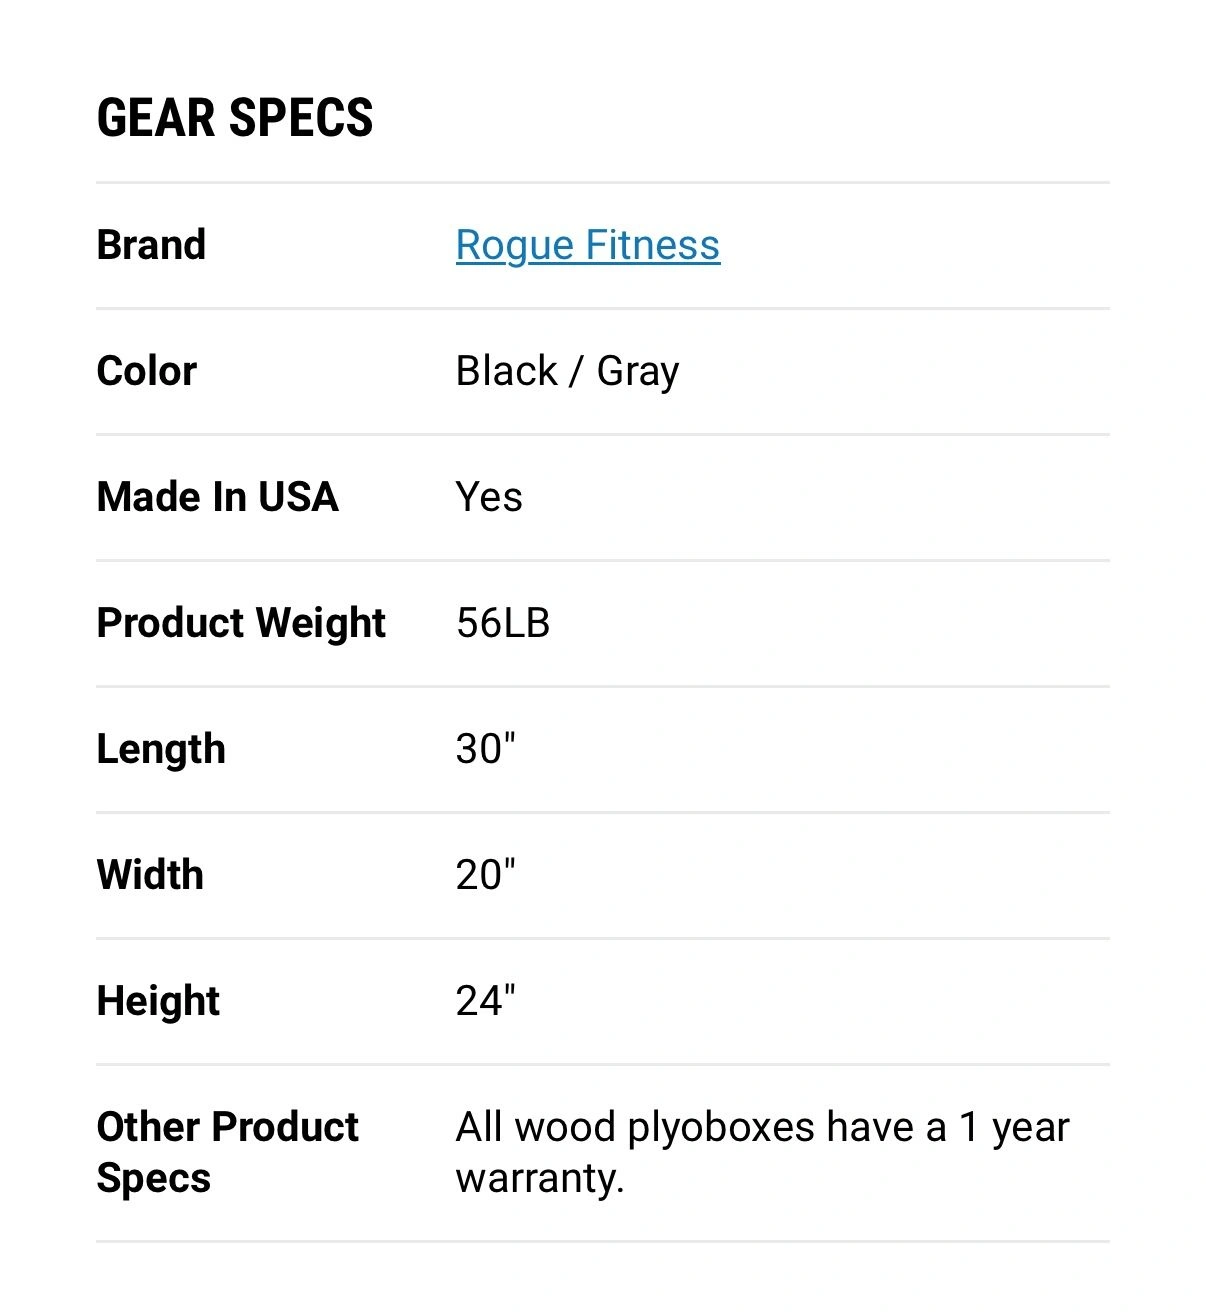Click the Width row label
This screenshot has width=1206, height=1315.
[x=150, y=875]
